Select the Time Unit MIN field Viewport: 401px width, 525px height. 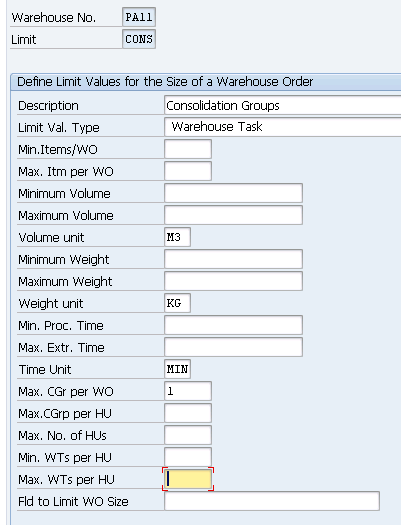coord(177,369)
